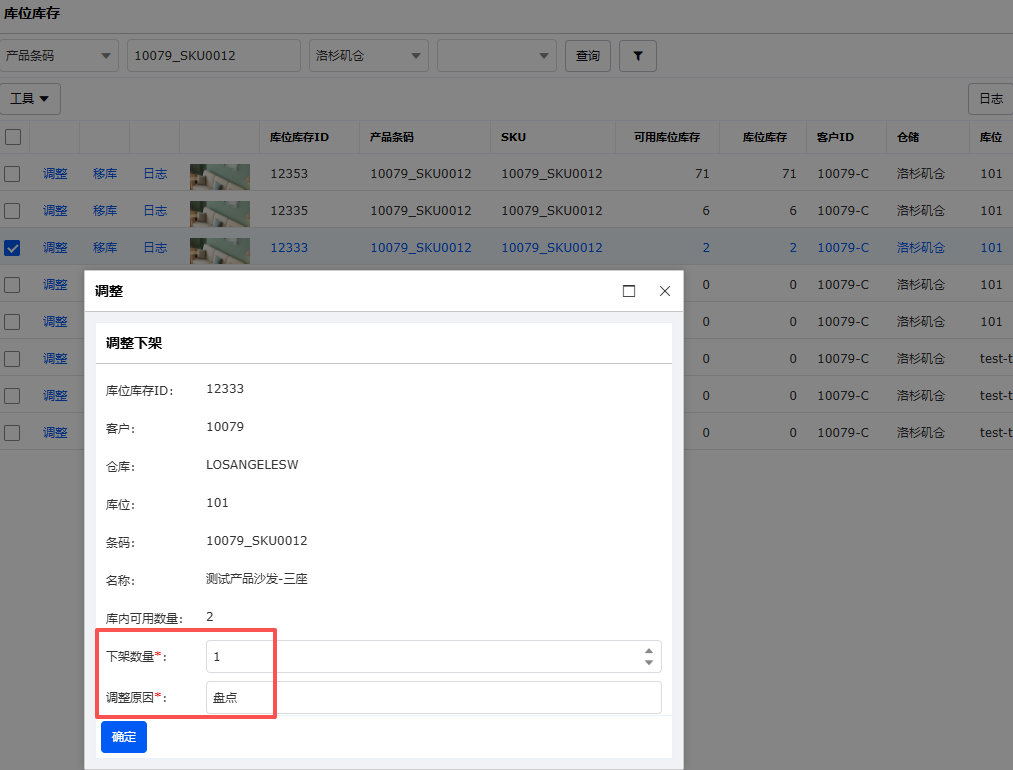This screenshot has width=1013, height=770.
Task: Click the barcode search field 10079_SKU0012
Action: point(213,56)
